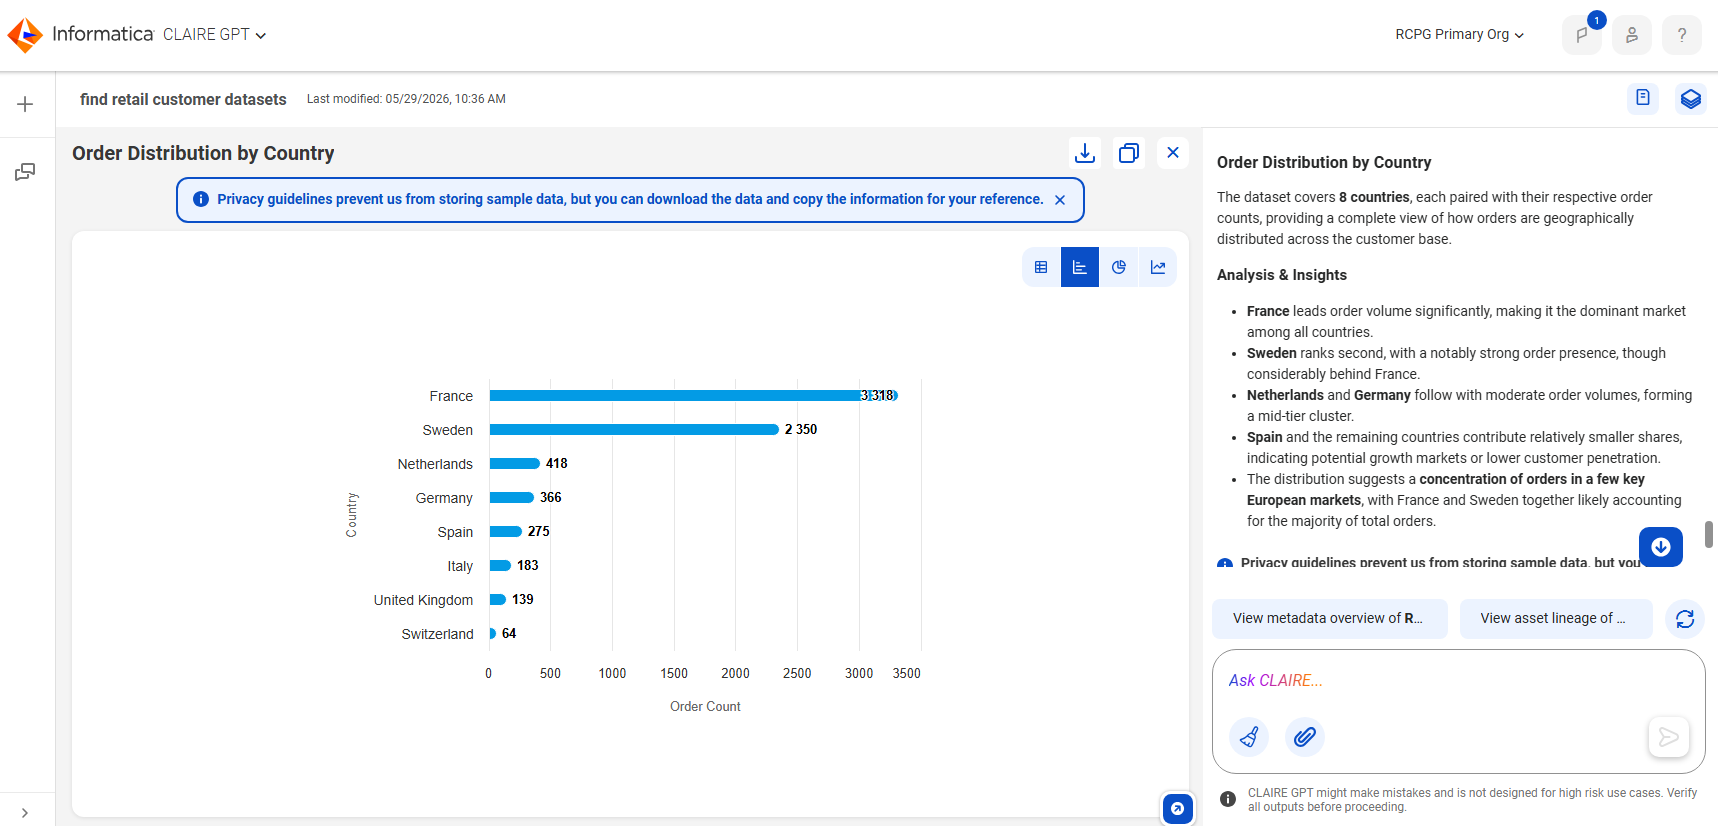Click View asset lineage suggestion
This screenshot has height=826, width=1718.
[x=1554, y=619]
